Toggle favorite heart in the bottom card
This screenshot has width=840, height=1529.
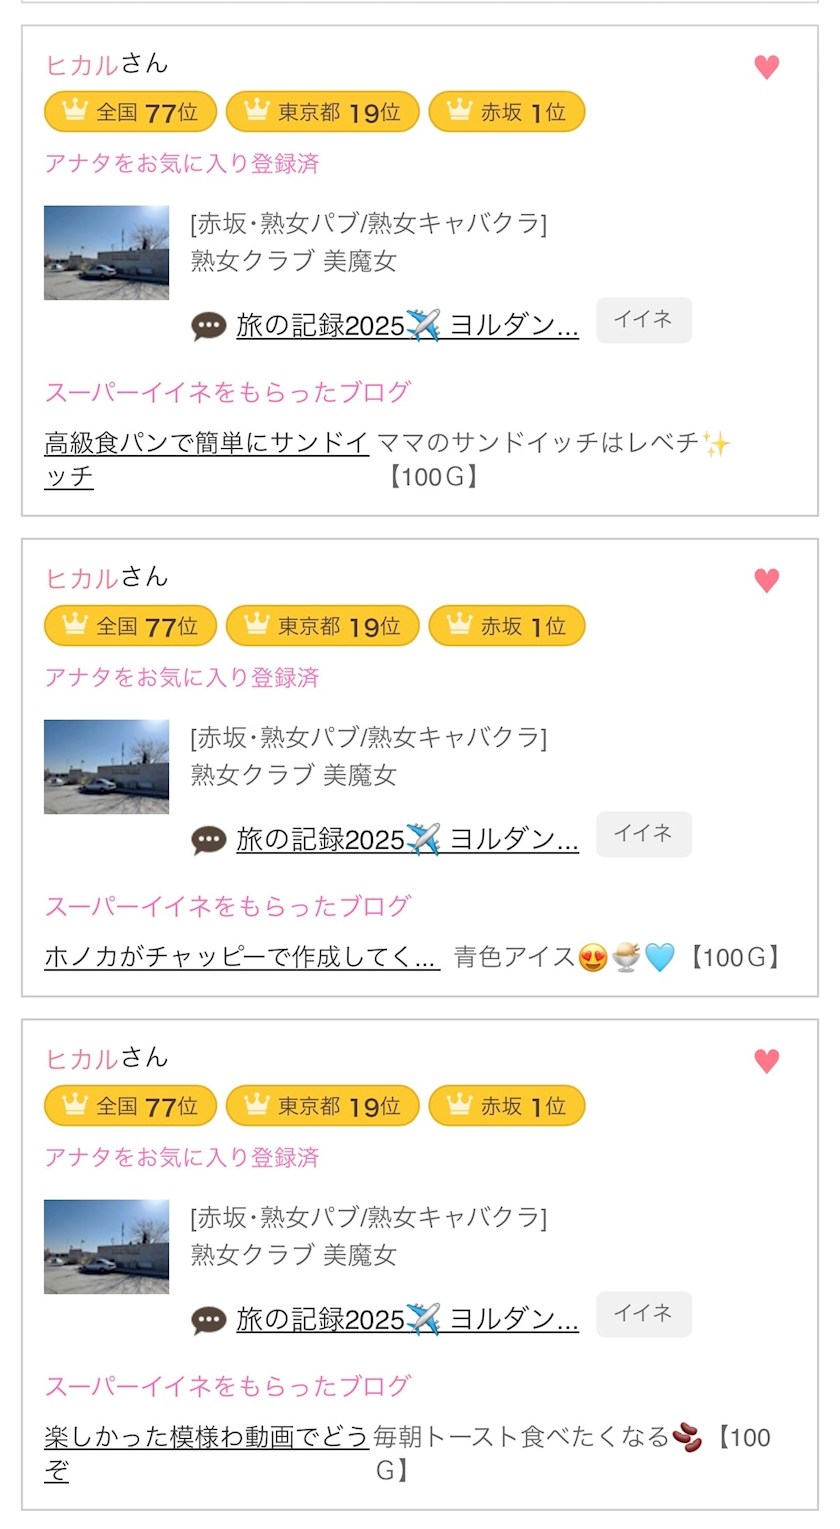coord(766,1060)
